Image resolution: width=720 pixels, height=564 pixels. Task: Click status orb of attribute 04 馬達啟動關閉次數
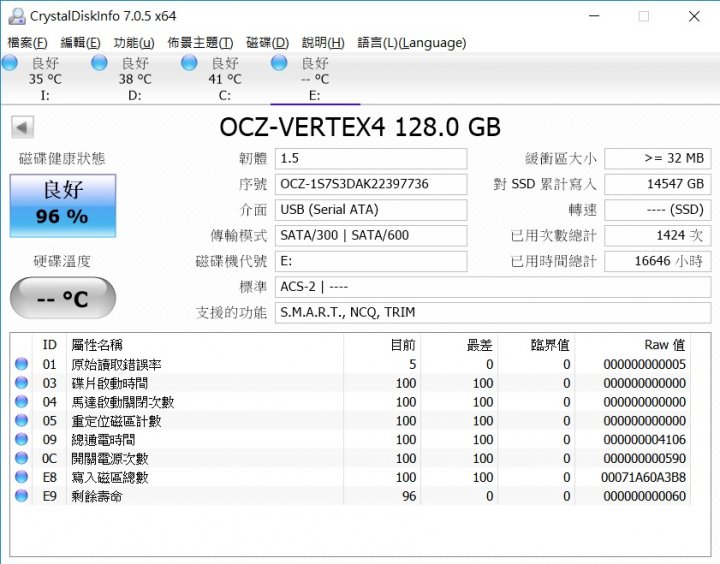tap(22, 401)
